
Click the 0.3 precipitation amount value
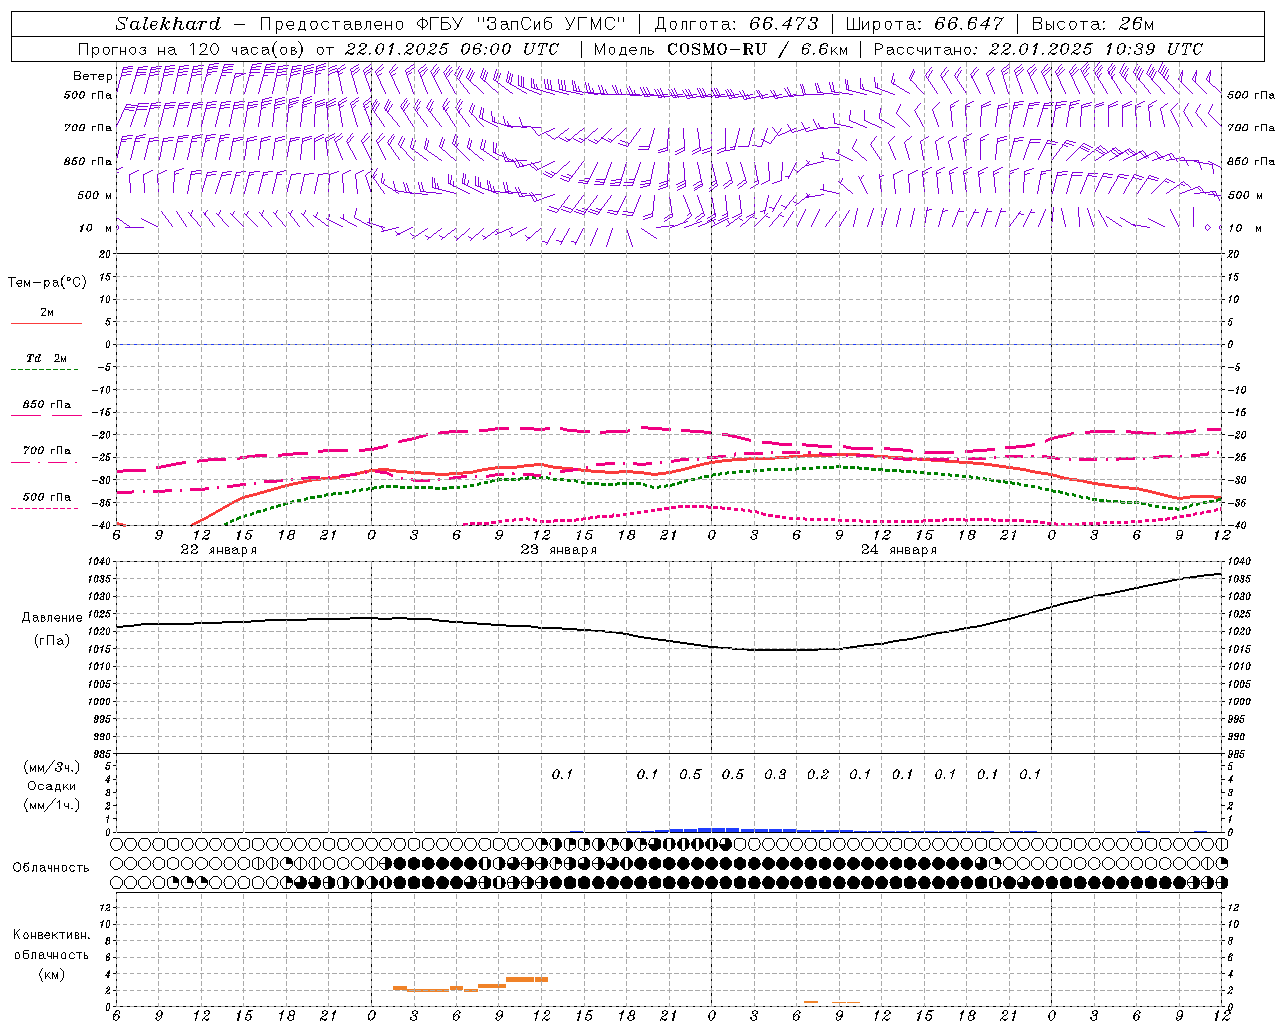775,774
